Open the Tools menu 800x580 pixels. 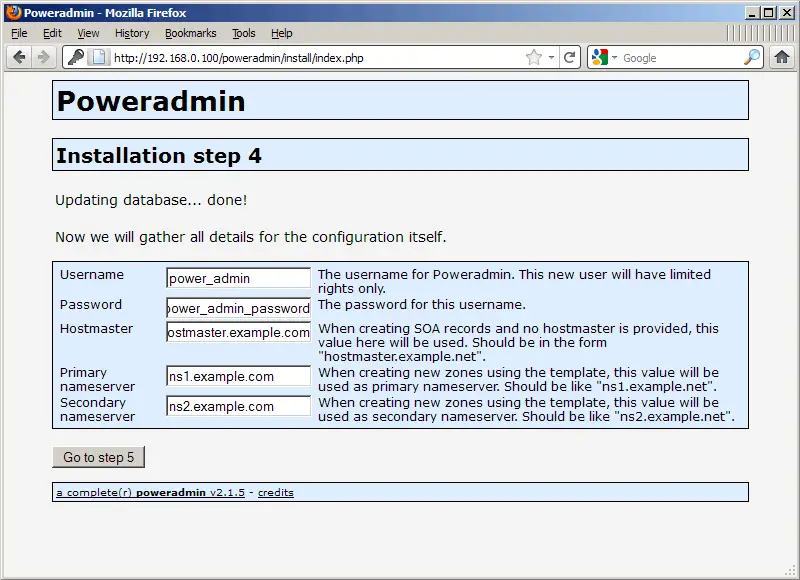[243, 33]
